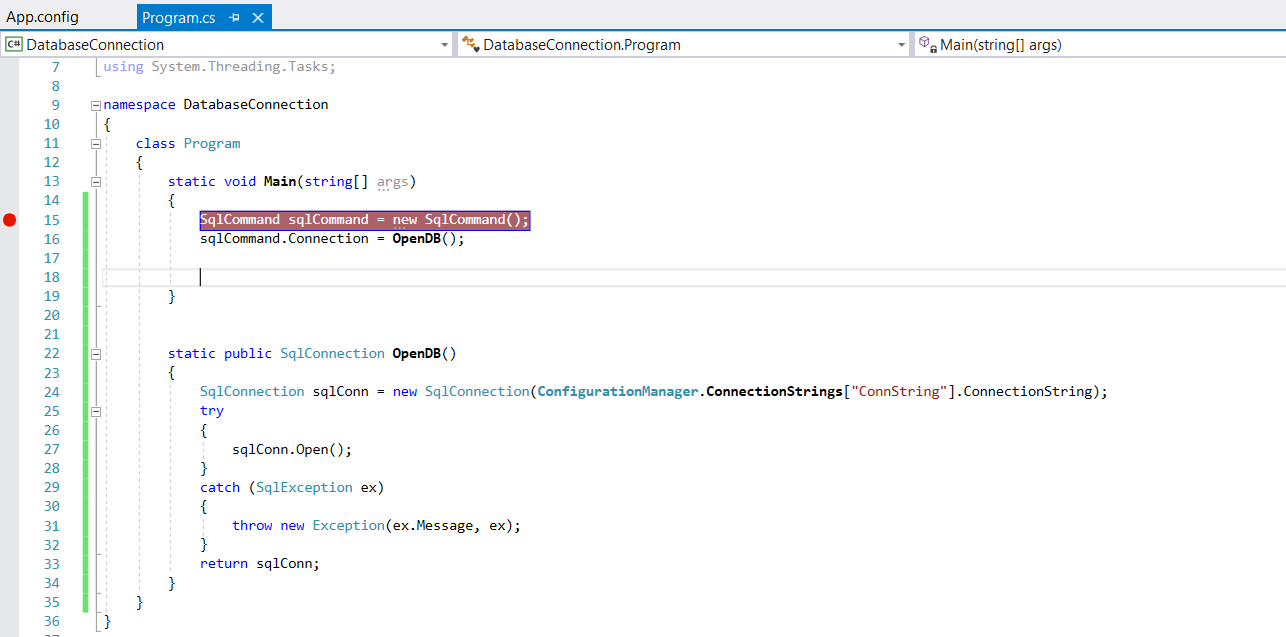Click the class icon beside DatabaseConnection.Program

click(x=470, y=44)
